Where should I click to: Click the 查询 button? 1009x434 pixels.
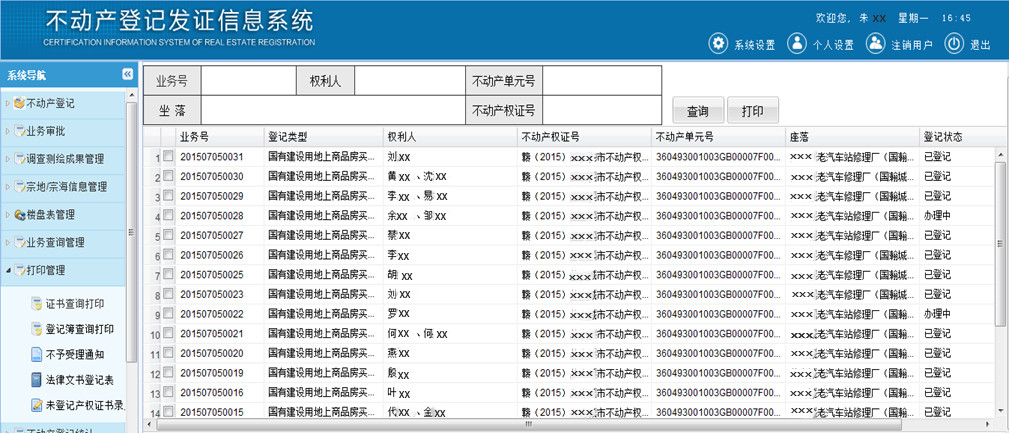pos(697,111)
